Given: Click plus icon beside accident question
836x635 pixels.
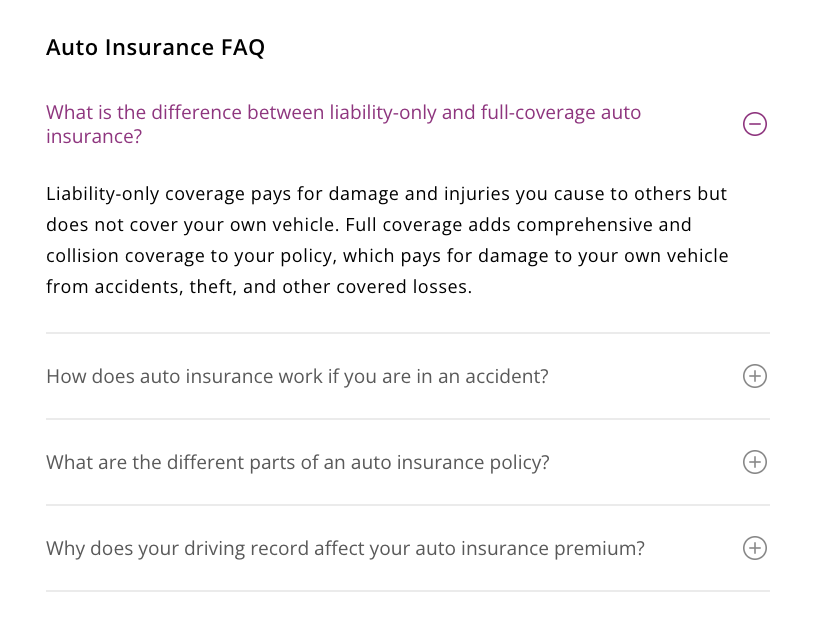Looking at the screenshot, I should pyautogui.click(x=755, y=376).
